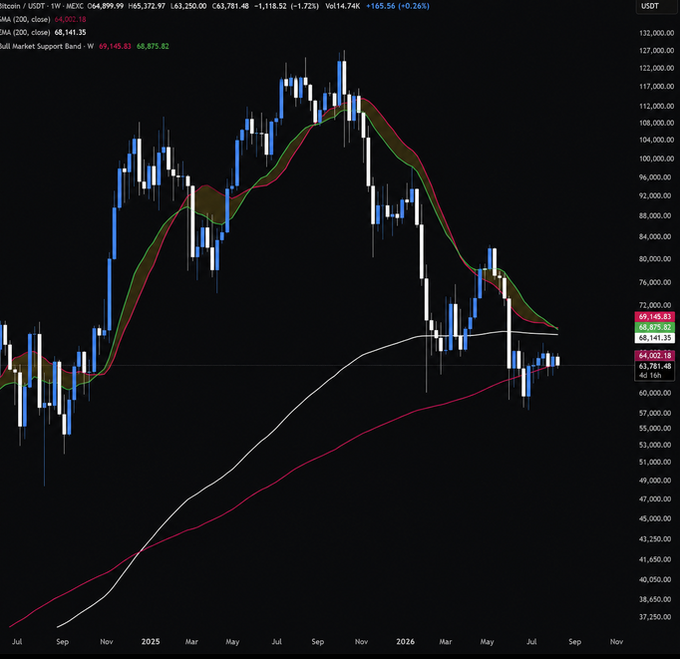Viewport: 680px width, 659px height.
Task: Click the 122,000.00 price scale label
Action: point(657,68)
